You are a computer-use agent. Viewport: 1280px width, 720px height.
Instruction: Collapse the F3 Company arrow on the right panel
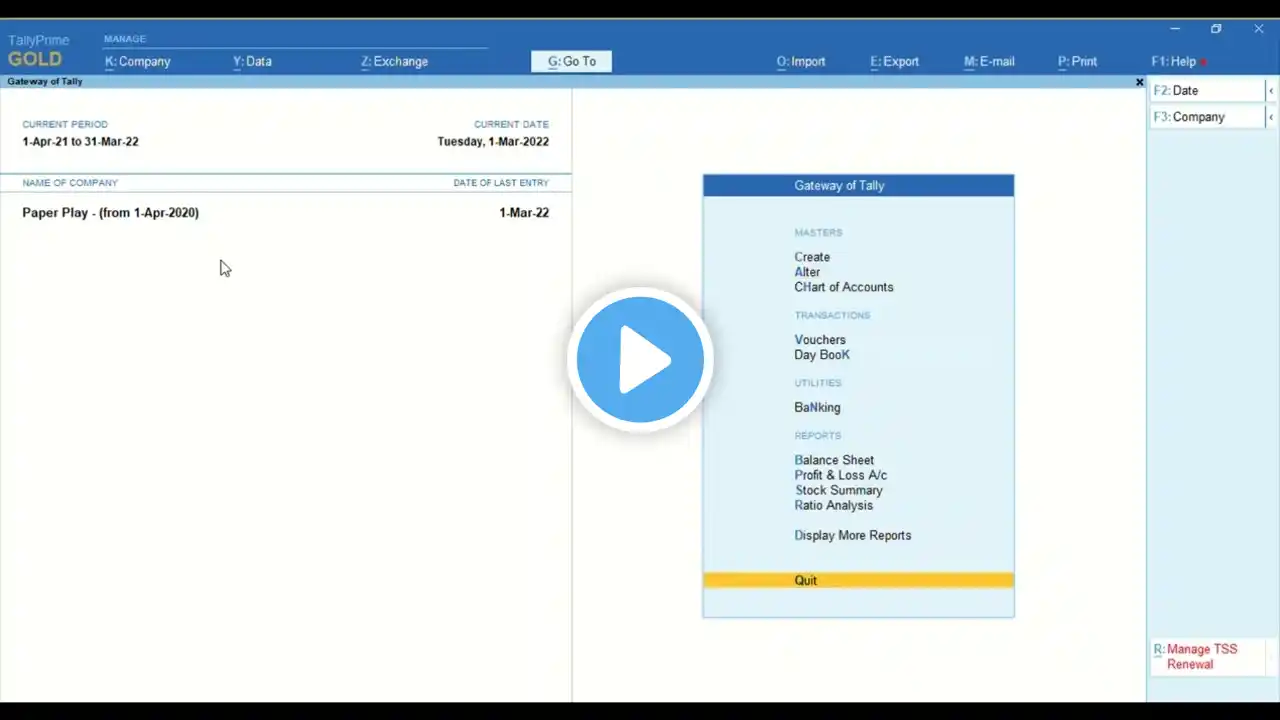pos(1271,117)
